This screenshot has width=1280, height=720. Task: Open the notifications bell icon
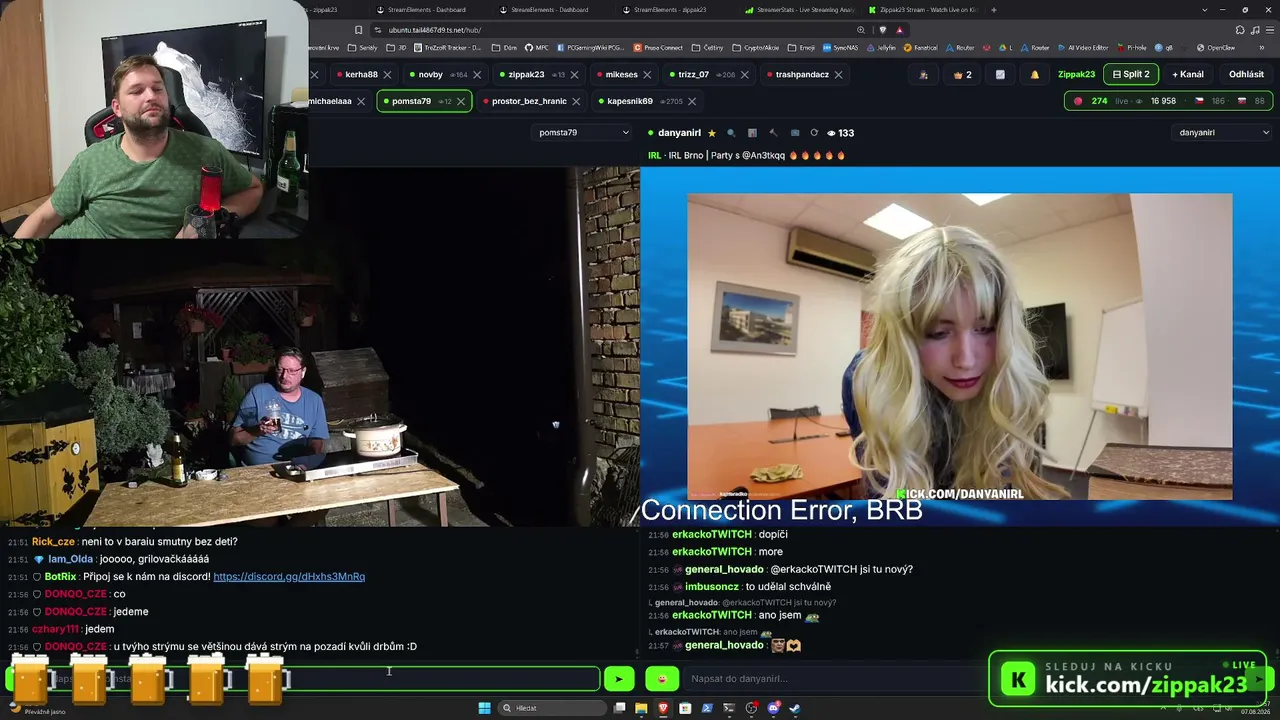(x=1035, y=75)
